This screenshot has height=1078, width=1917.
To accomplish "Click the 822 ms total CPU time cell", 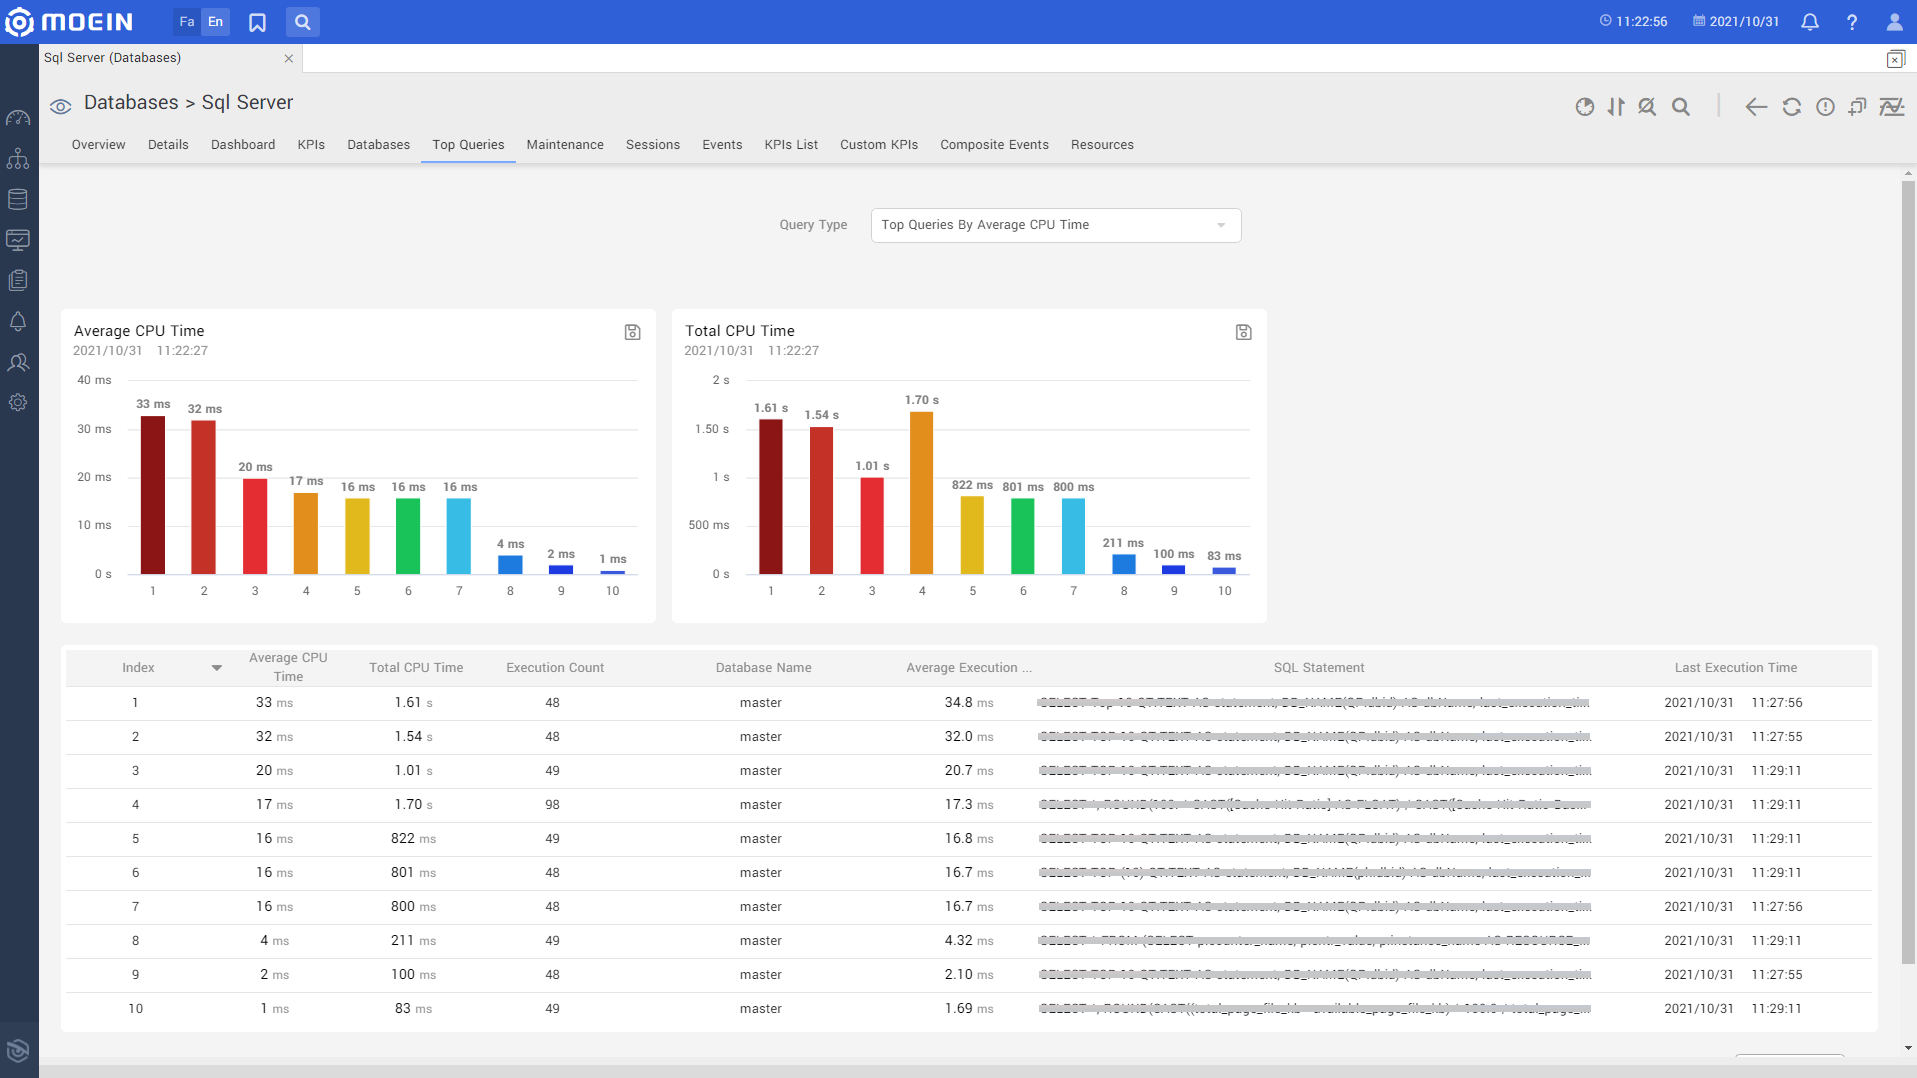I will tap(413, 839).
